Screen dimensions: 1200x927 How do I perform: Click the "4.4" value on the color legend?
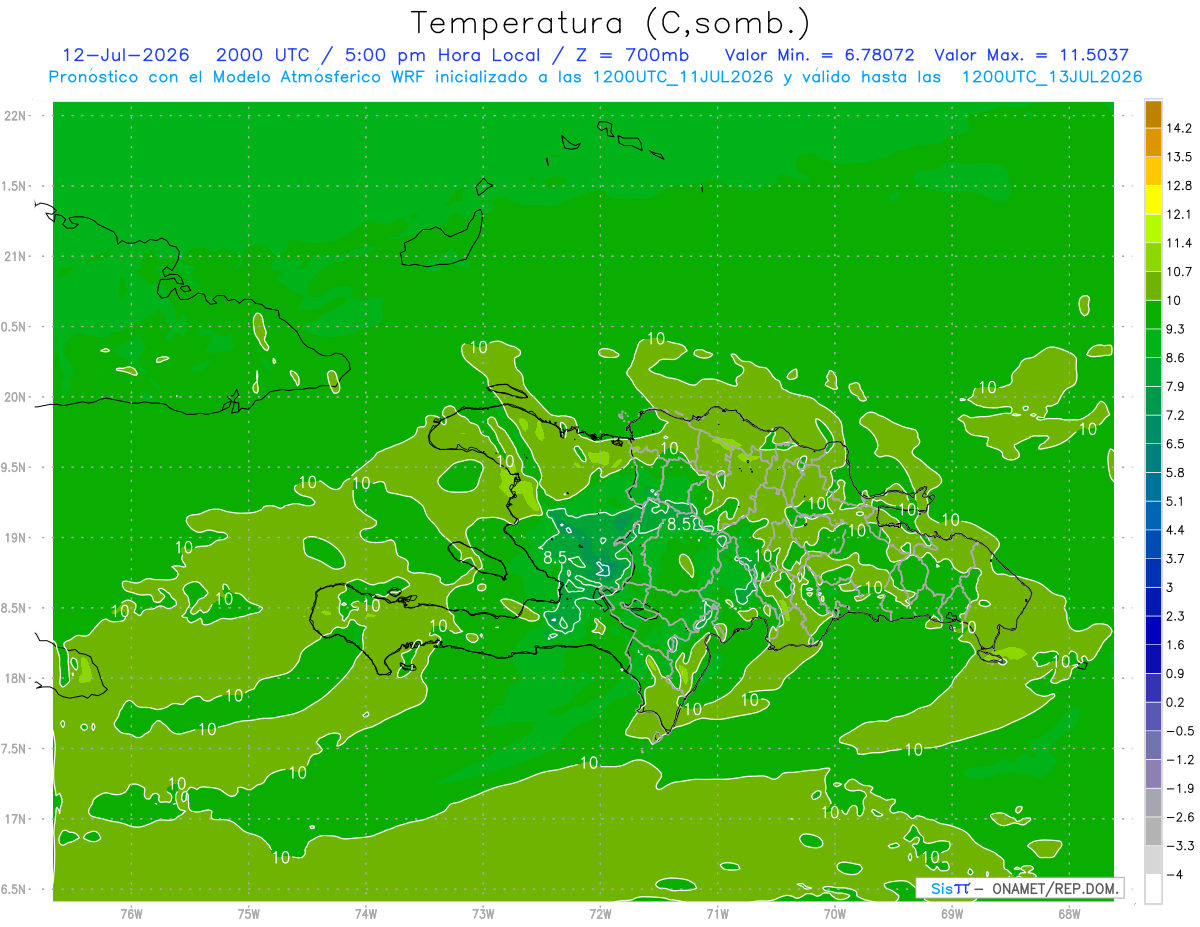point(1176,530)
